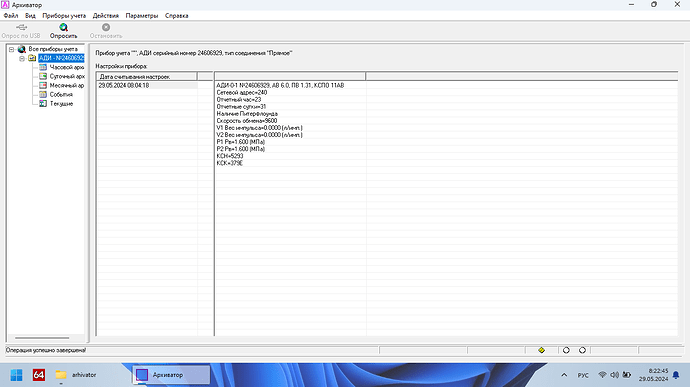This screenshot has width=690, height=387.
Task: Click the yellow diamond status indicator
Action: 541,350
